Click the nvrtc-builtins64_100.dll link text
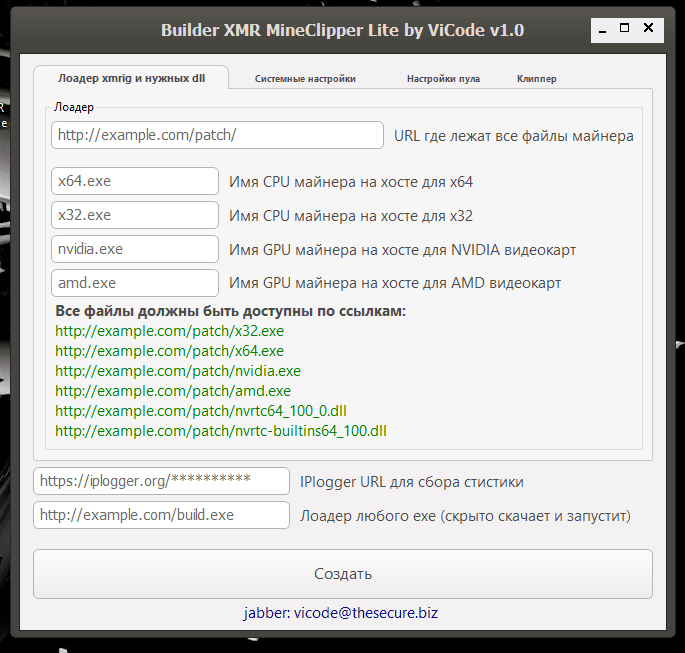This screenshot has width=685, height=653. [221, 431]
